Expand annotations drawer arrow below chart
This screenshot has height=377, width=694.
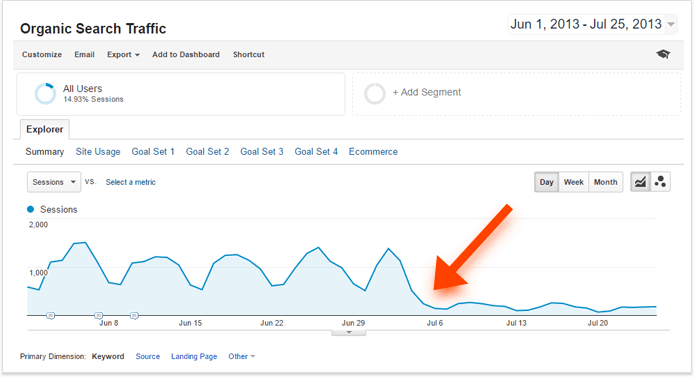coord(349,332)
